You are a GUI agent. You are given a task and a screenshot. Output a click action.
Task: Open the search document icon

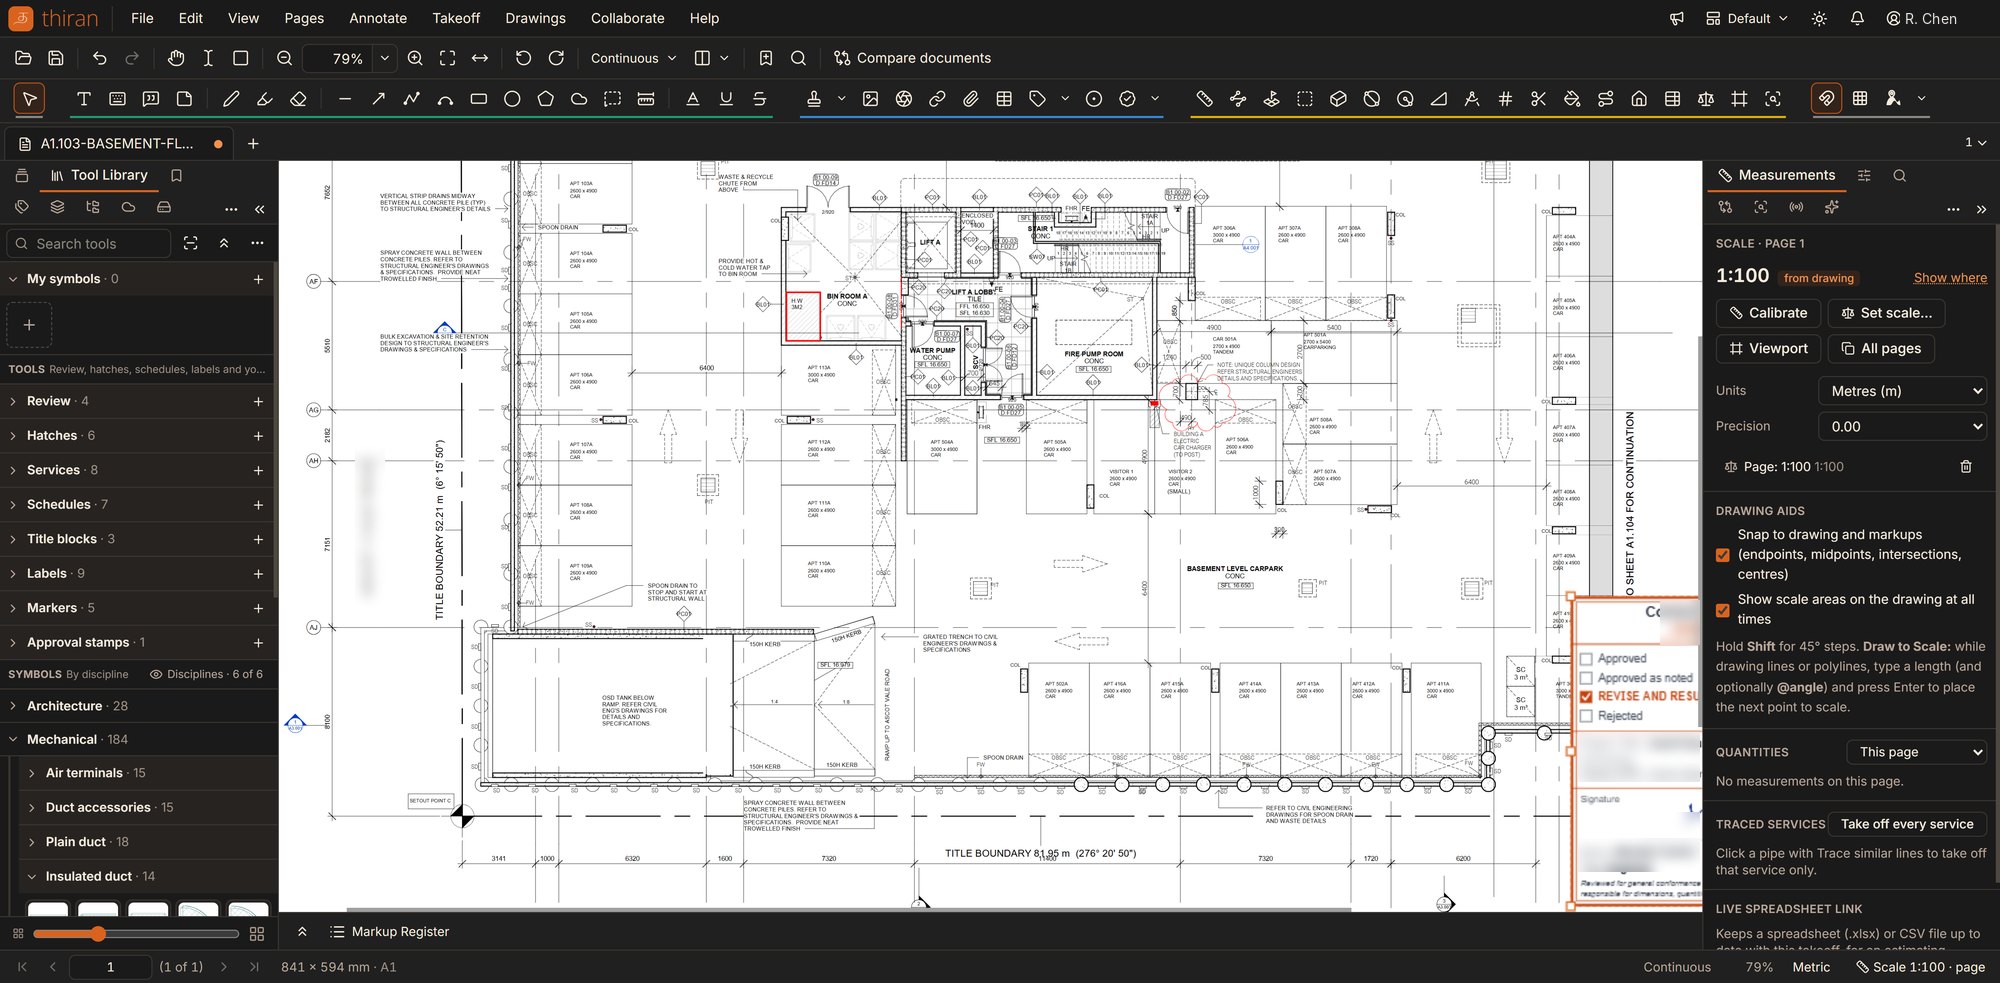[x=798, y=58]
